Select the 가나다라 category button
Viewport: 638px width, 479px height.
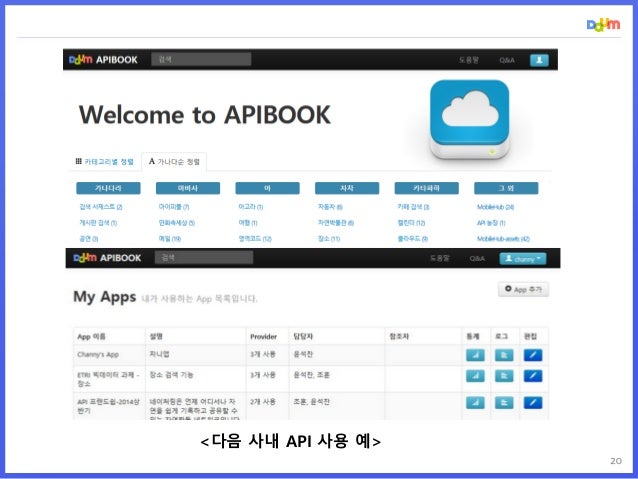(x=108, y=188)
